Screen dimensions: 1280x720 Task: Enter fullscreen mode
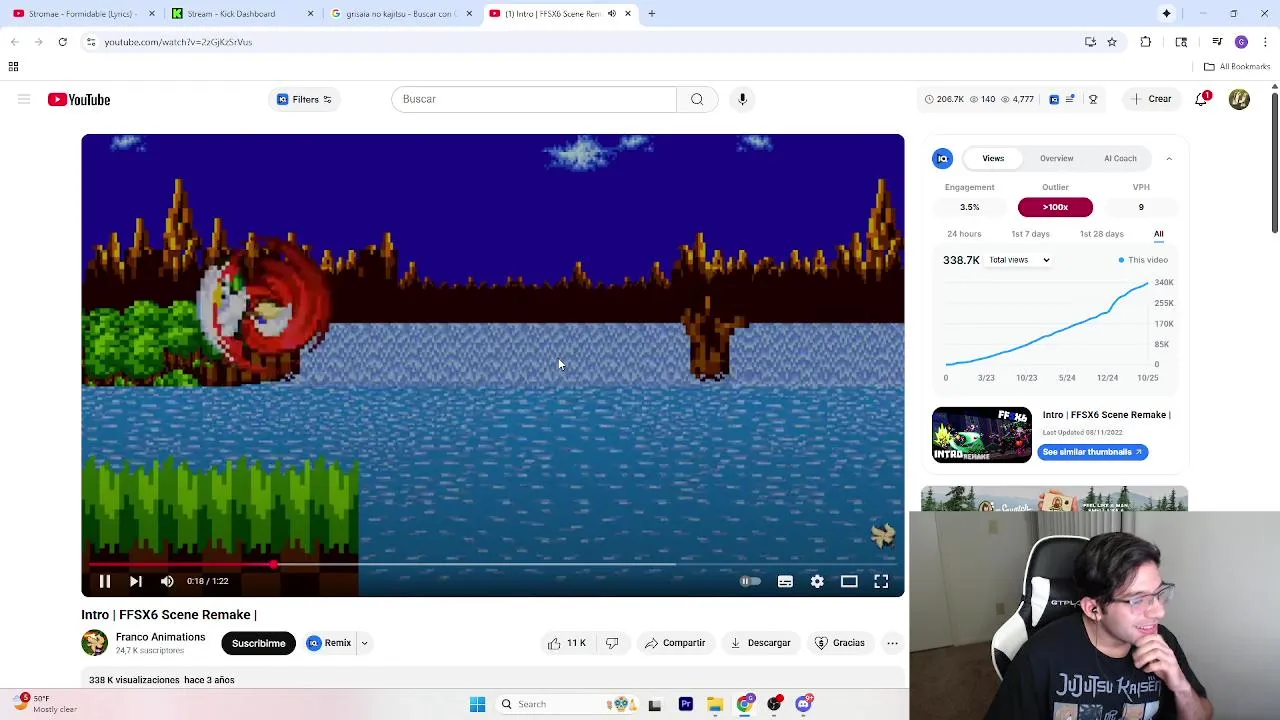(881, 581)
